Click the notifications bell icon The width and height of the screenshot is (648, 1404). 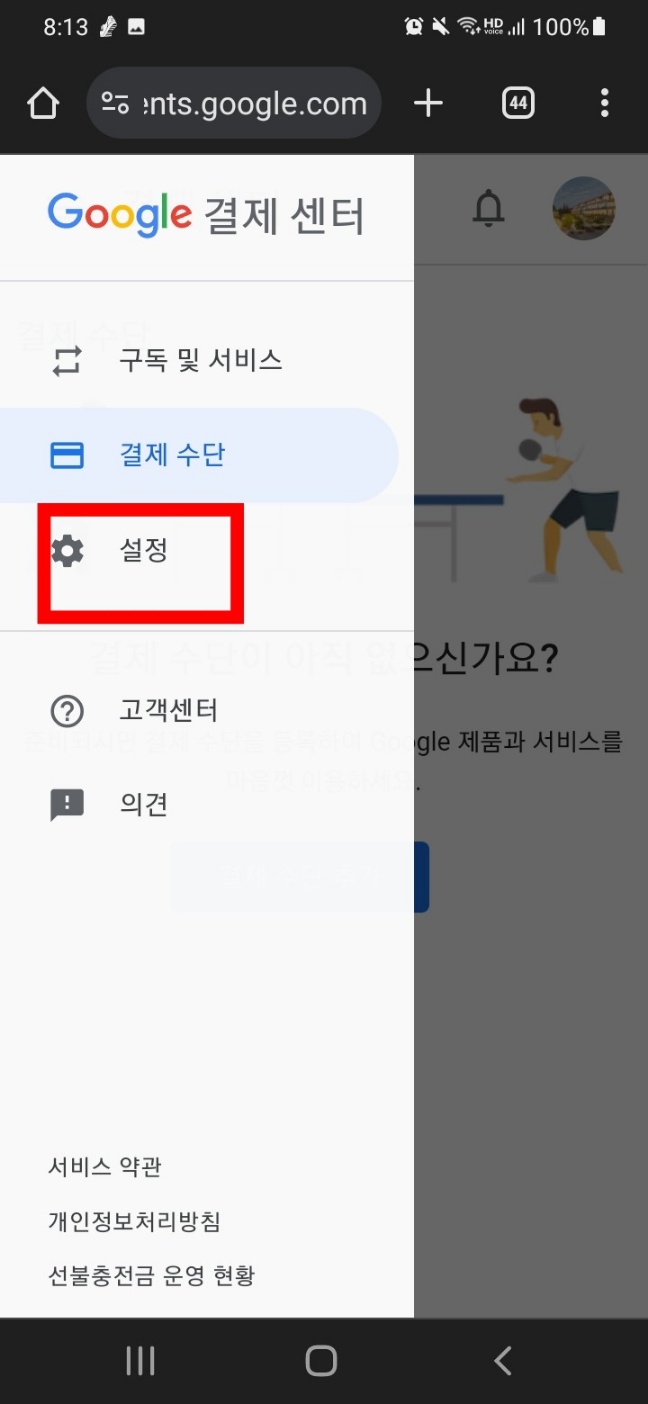coord(488,209)
